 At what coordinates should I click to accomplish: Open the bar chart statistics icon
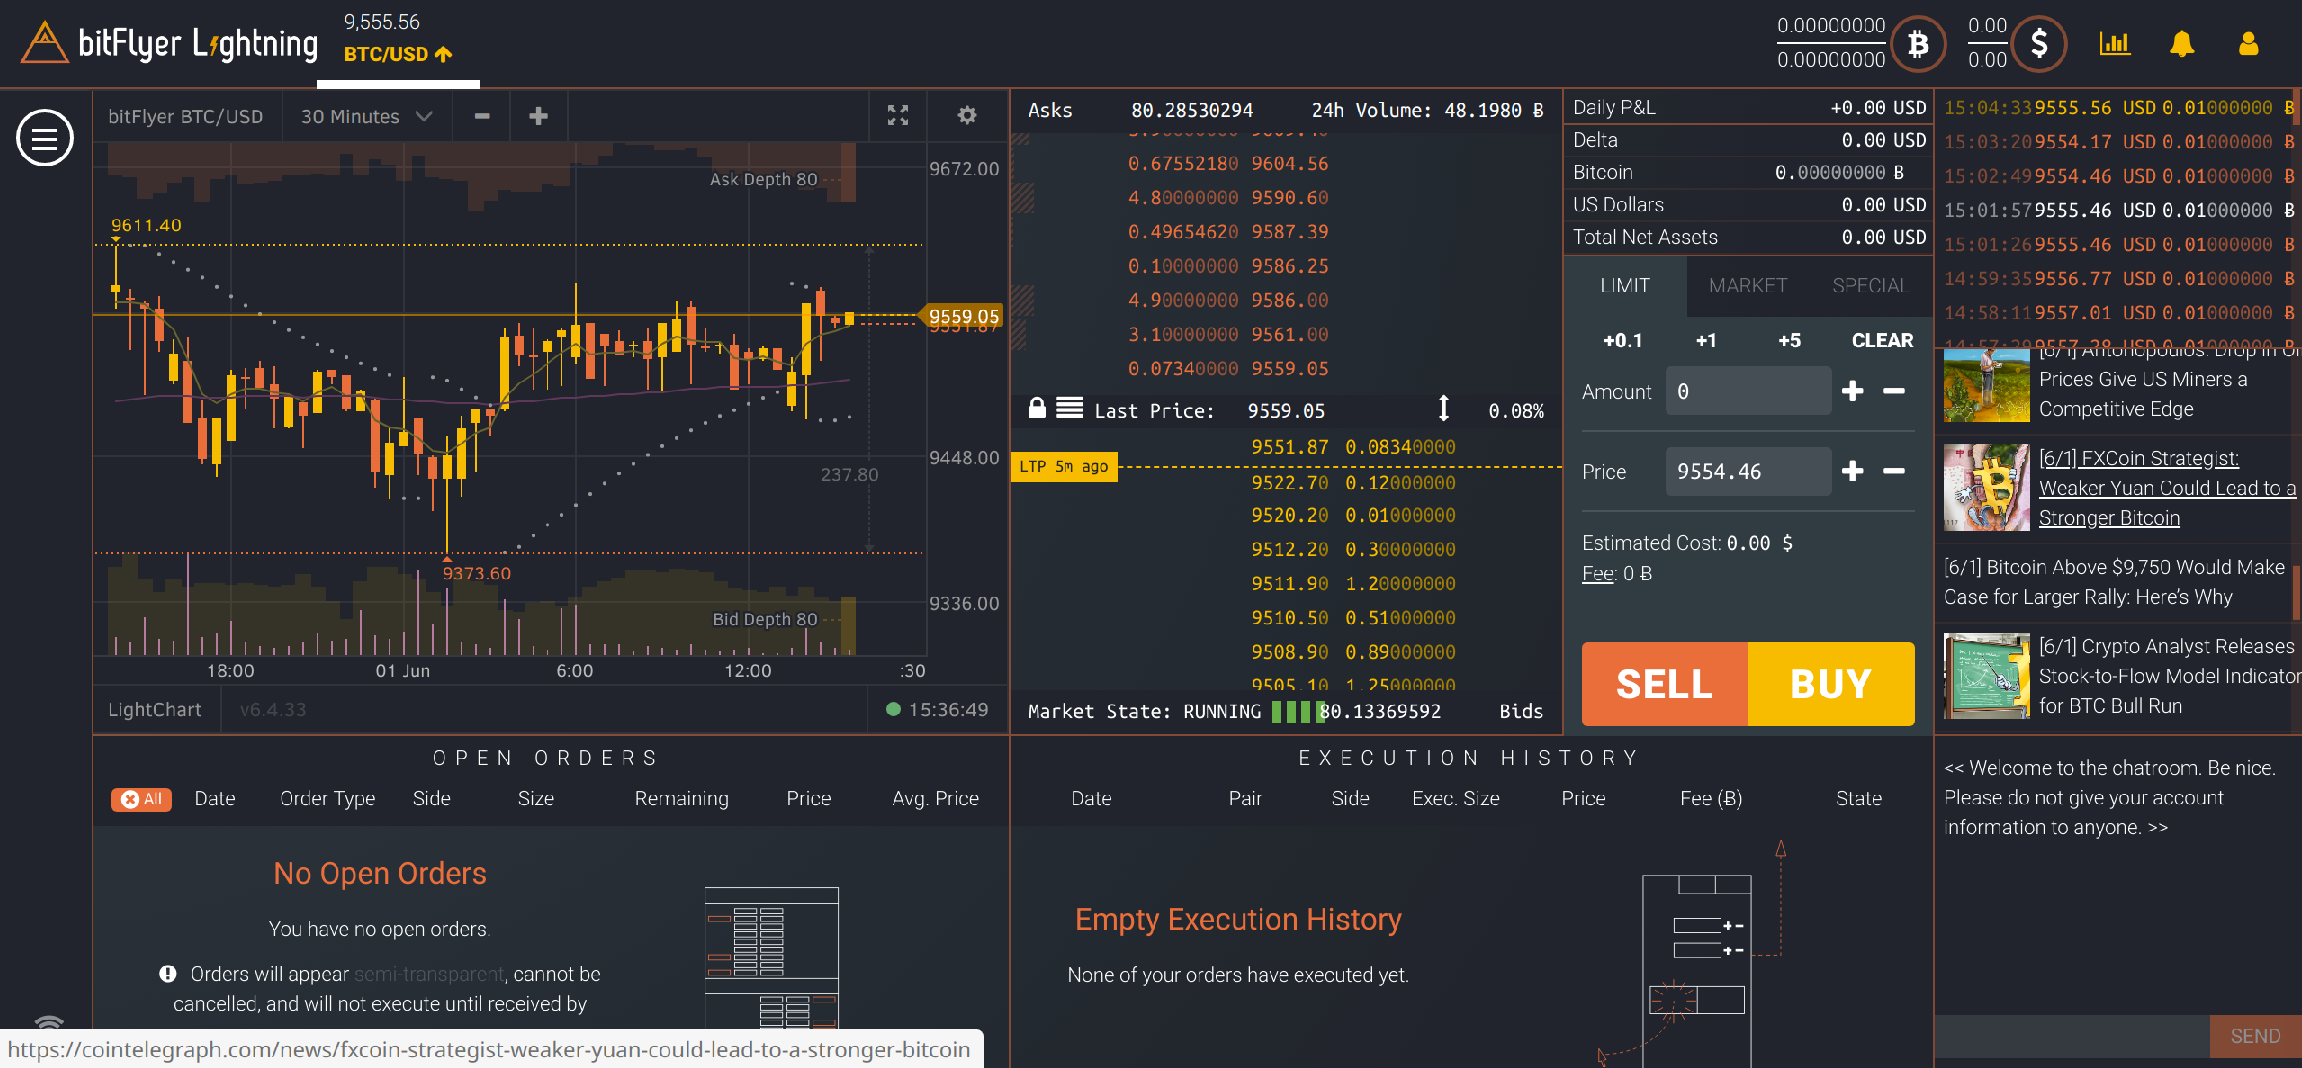pyautogui.click(x=2114, y=43)
